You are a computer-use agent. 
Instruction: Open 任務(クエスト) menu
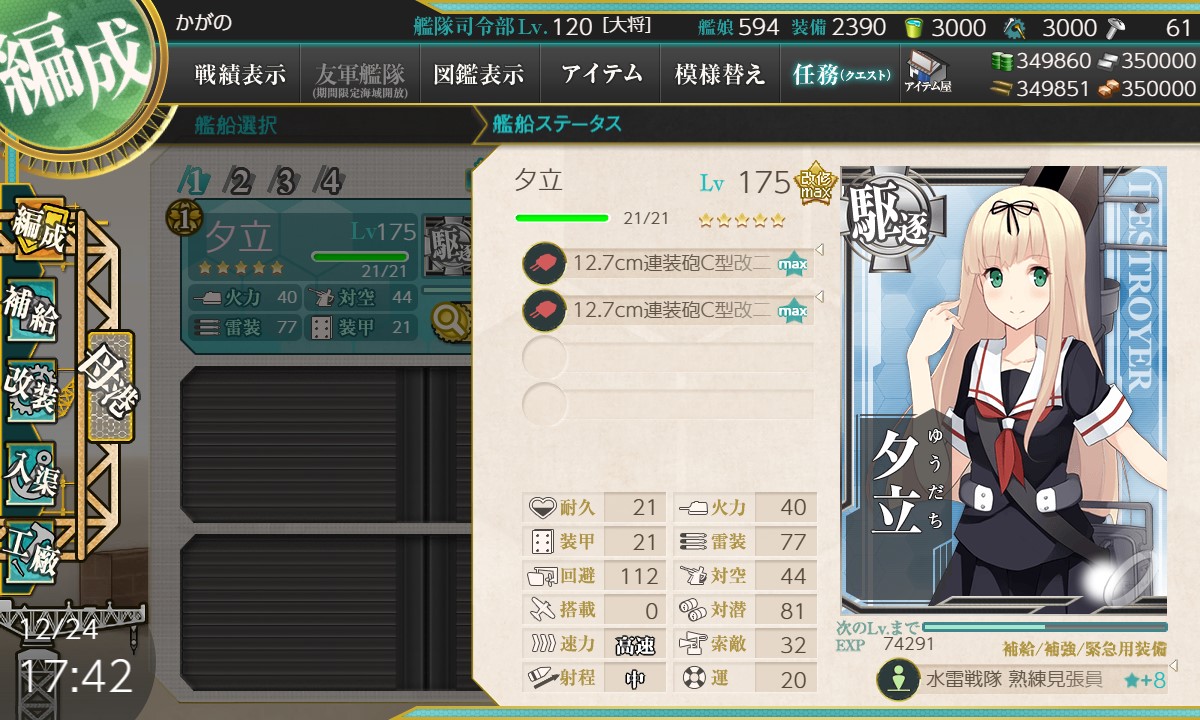840,74
